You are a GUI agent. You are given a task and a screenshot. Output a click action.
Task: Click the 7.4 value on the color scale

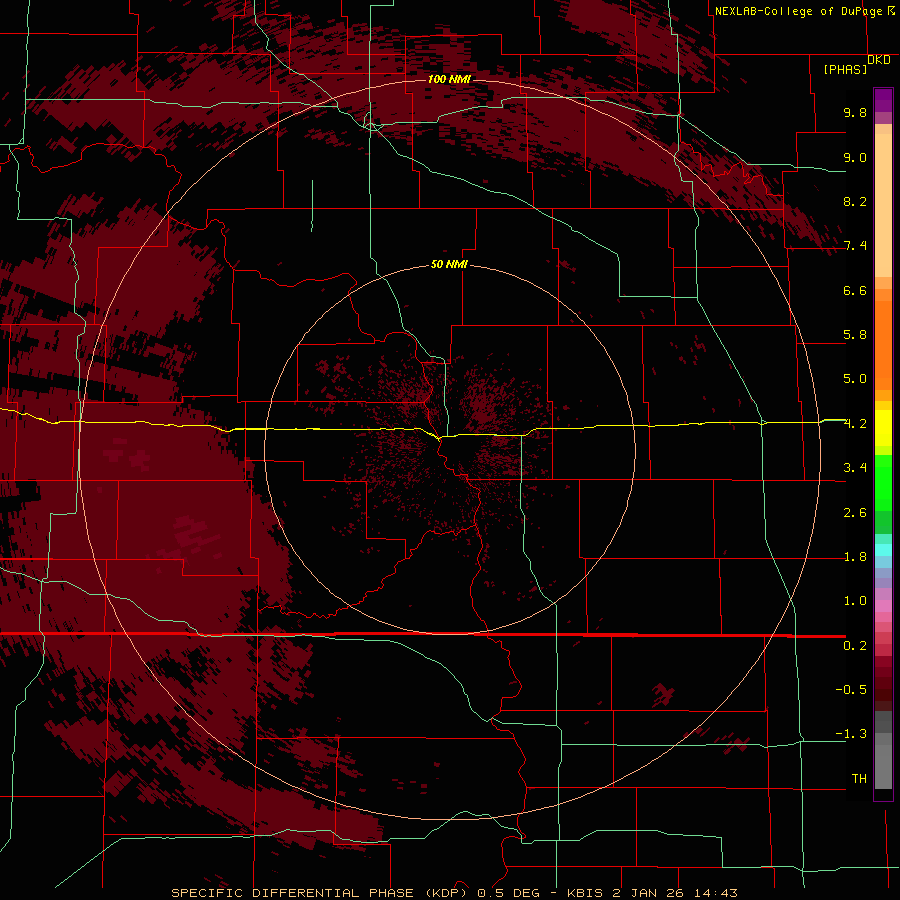(x=855, y=246)
